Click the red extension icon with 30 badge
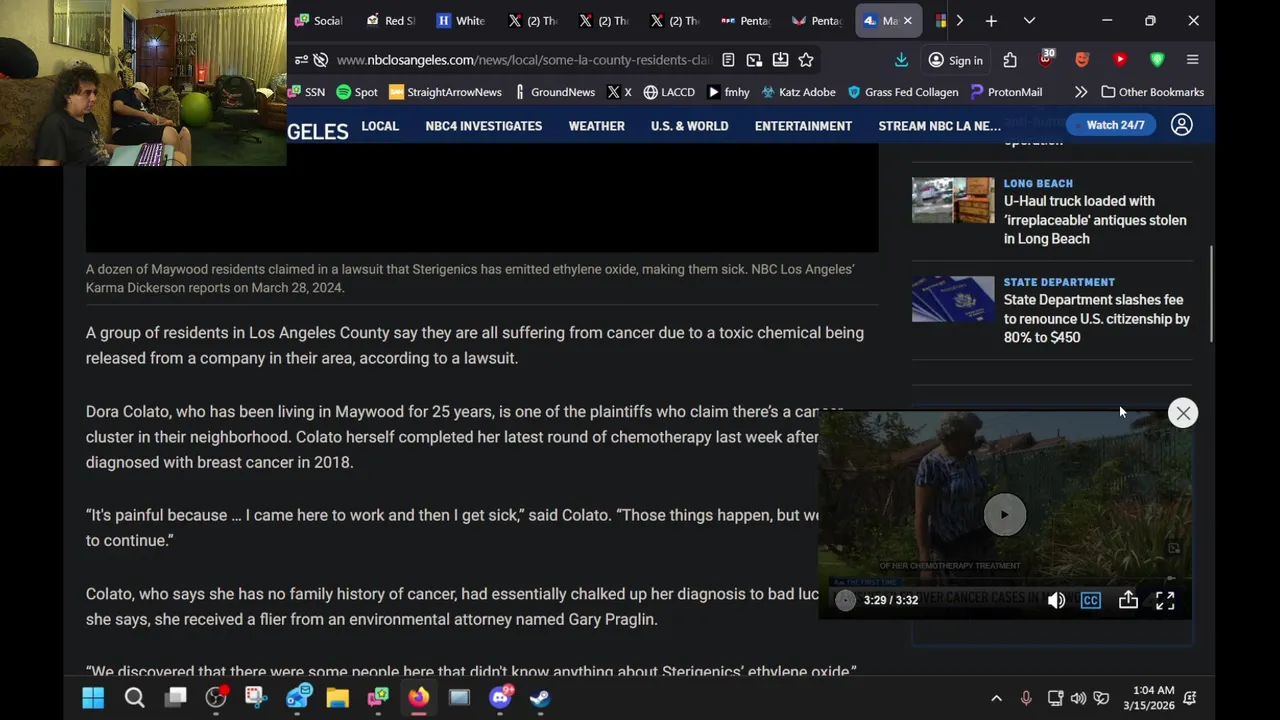Screen dimensions: 1280x720 pyautogui.click(x=1046, y=59)
